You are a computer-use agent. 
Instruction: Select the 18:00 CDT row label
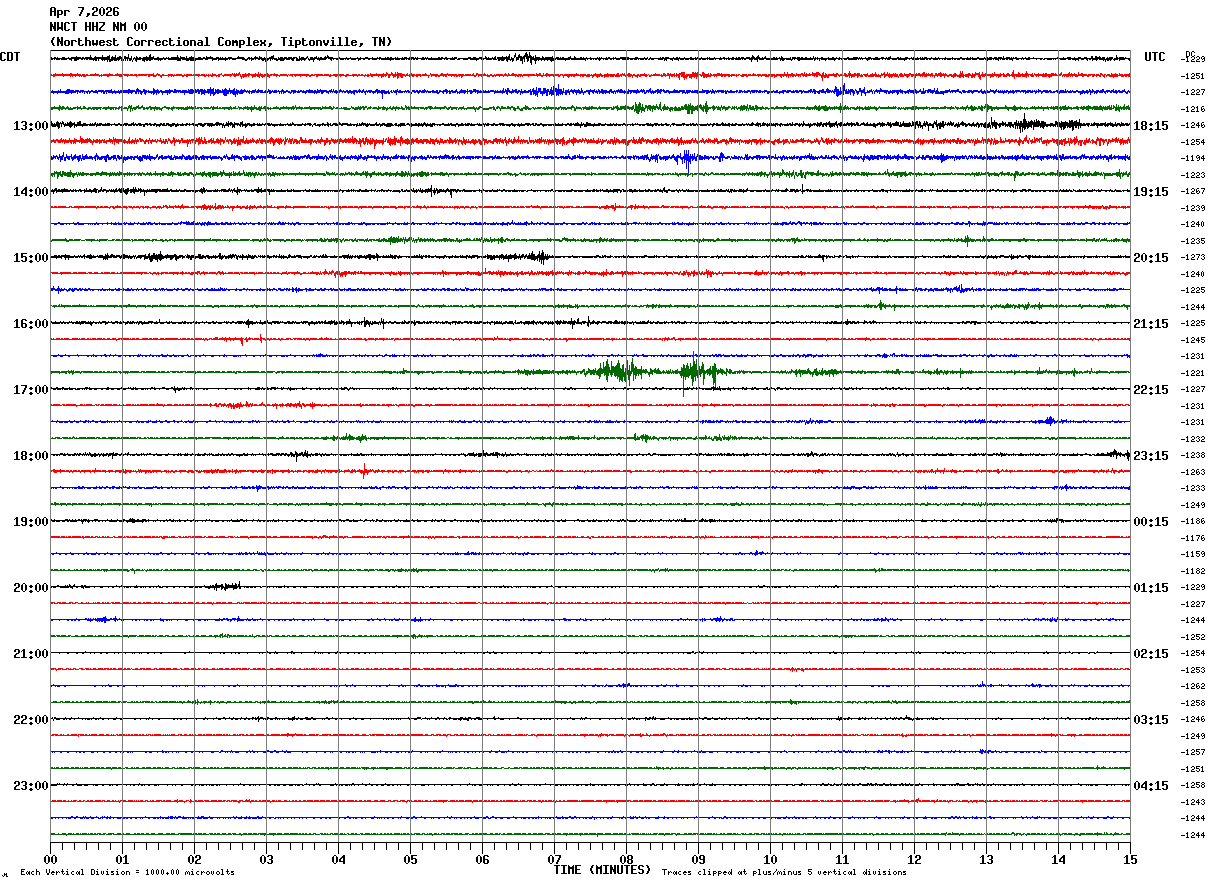click(31, 456)
